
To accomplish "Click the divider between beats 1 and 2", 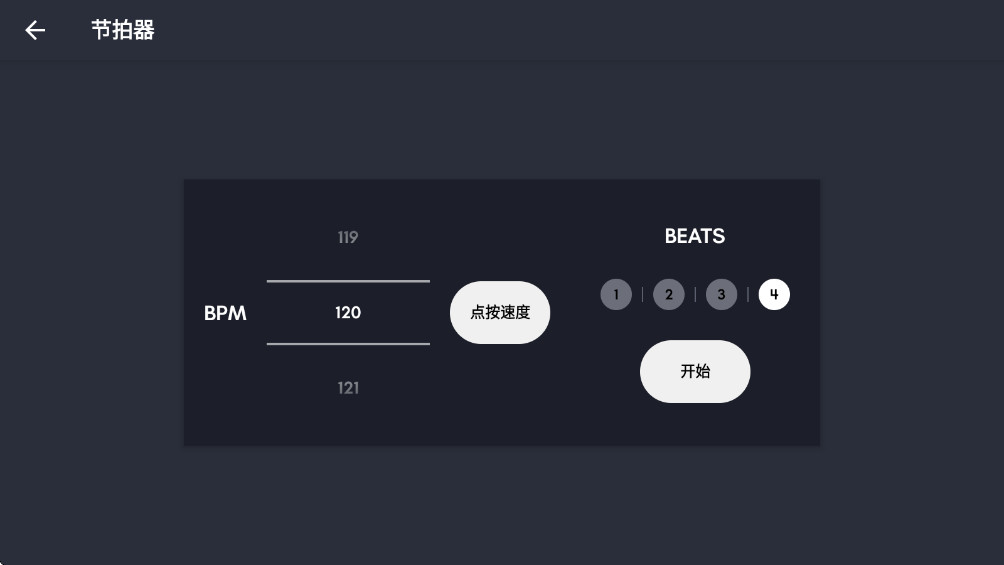I will [x=642, y=295].
